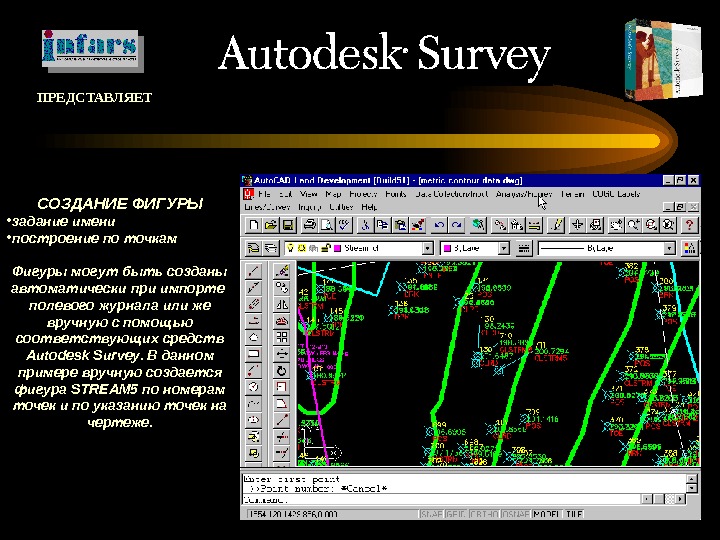Toggle TILE mode in status bar

[x=574, y=514]
